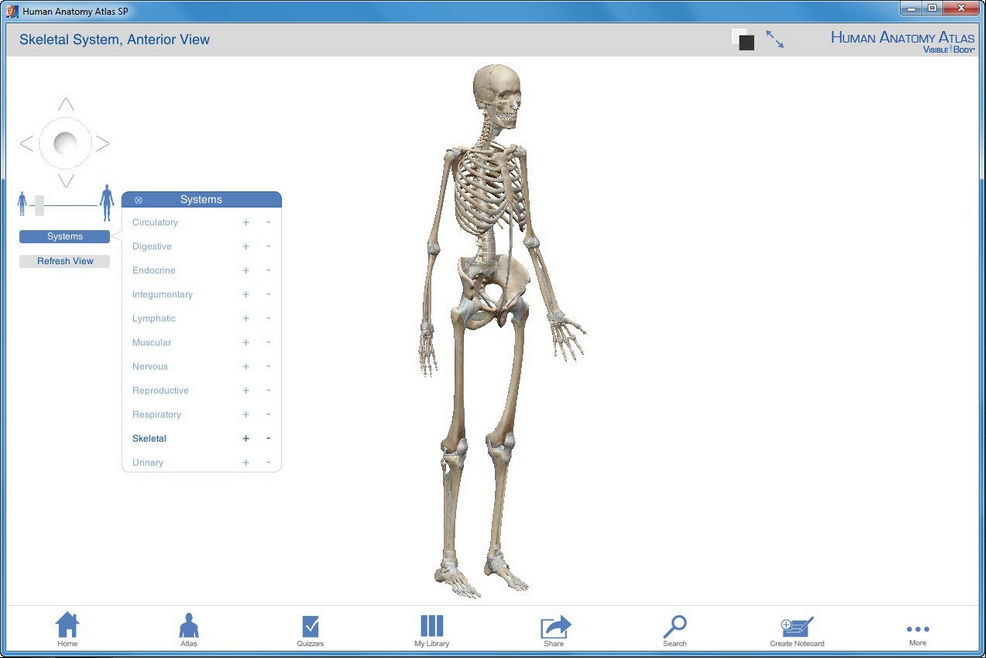Remove Nervous system with minus

tap(269, 366)
